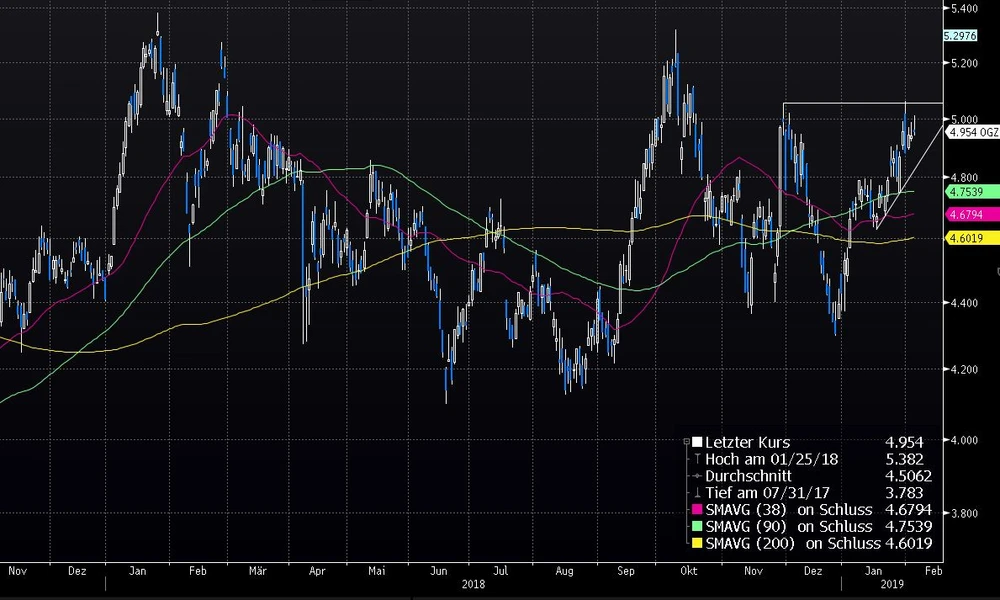Click the white Letzter Kurs legend swatch
The width and height of the screenshot is (1000, 600).
click(x=697, y=441)
